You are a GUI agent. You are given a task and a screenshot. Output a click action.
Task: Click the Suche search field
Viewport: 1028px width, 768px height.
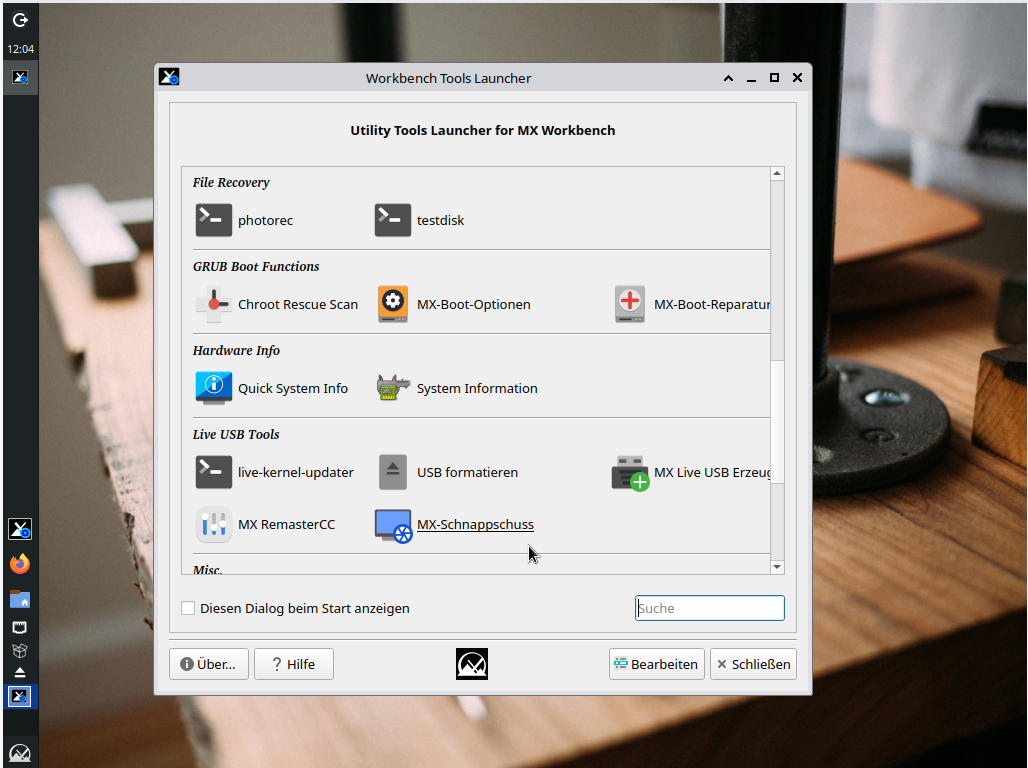coord(709,608)
